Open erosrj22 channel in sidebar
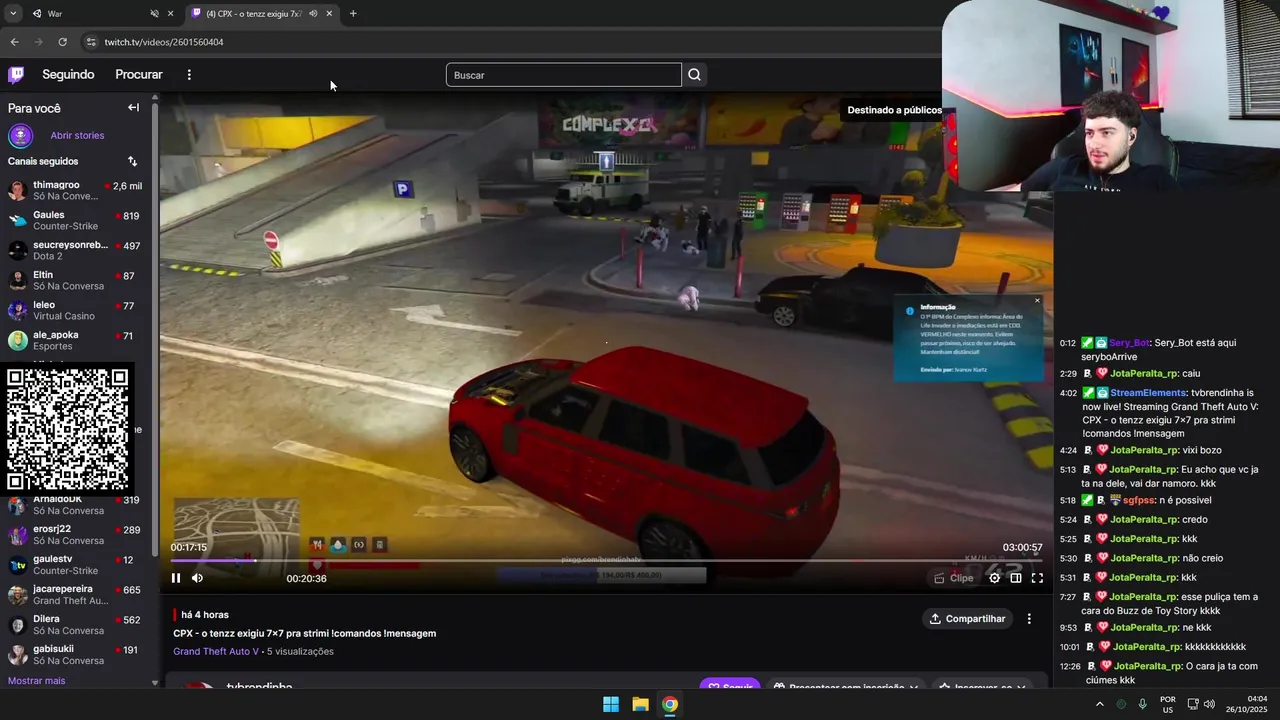1280x720 pixels. click(76, 535)
